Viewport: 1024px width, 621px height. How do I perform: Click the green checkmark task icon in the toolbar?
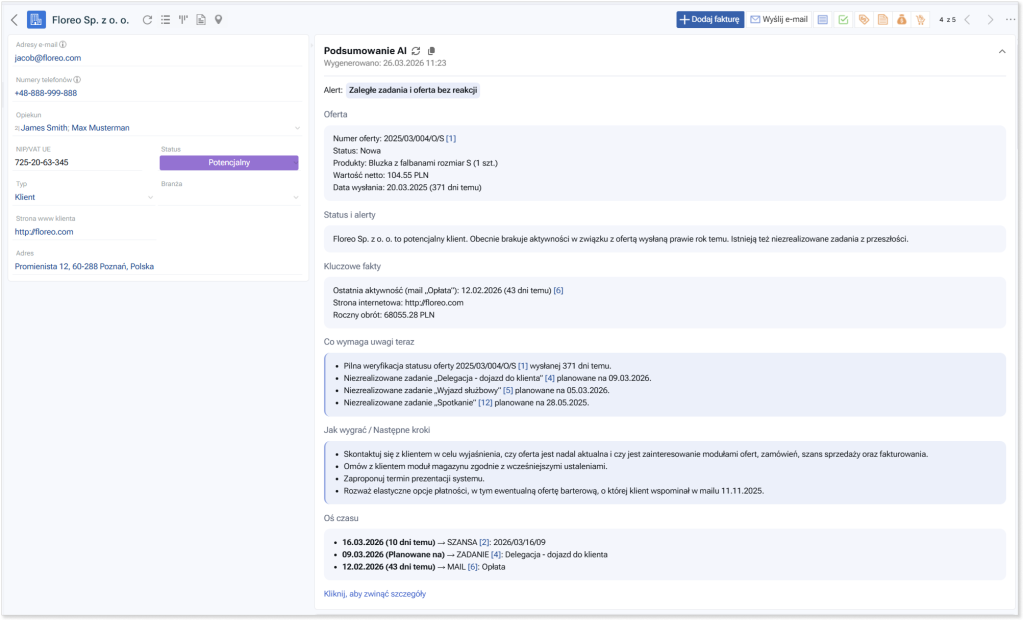[843, 19]
